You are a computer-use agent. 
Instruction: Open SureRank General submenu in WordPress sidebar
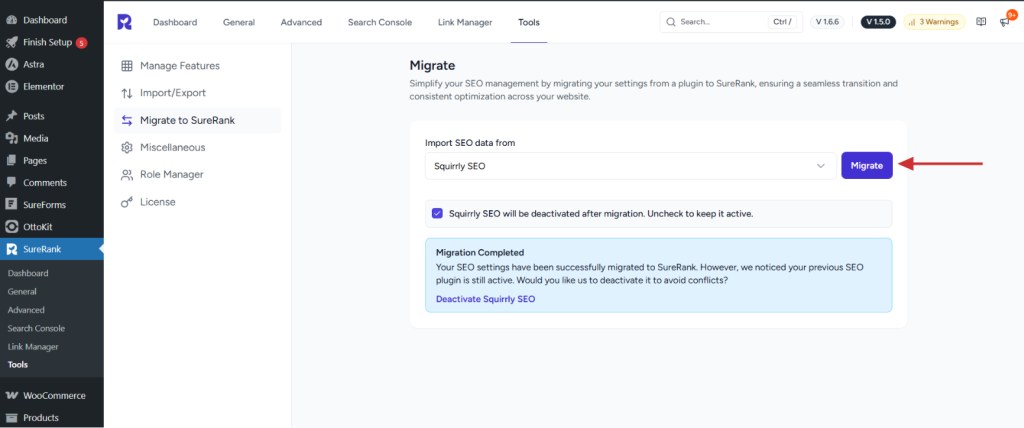coord(22,291)
